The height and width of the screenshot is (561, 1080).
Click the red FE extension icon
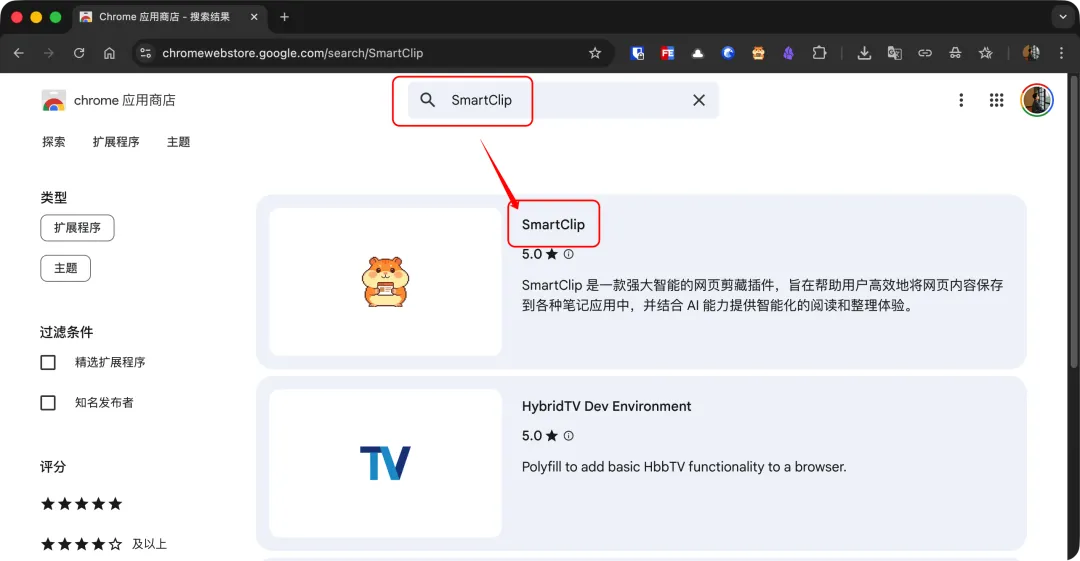[x=667, y=53]
